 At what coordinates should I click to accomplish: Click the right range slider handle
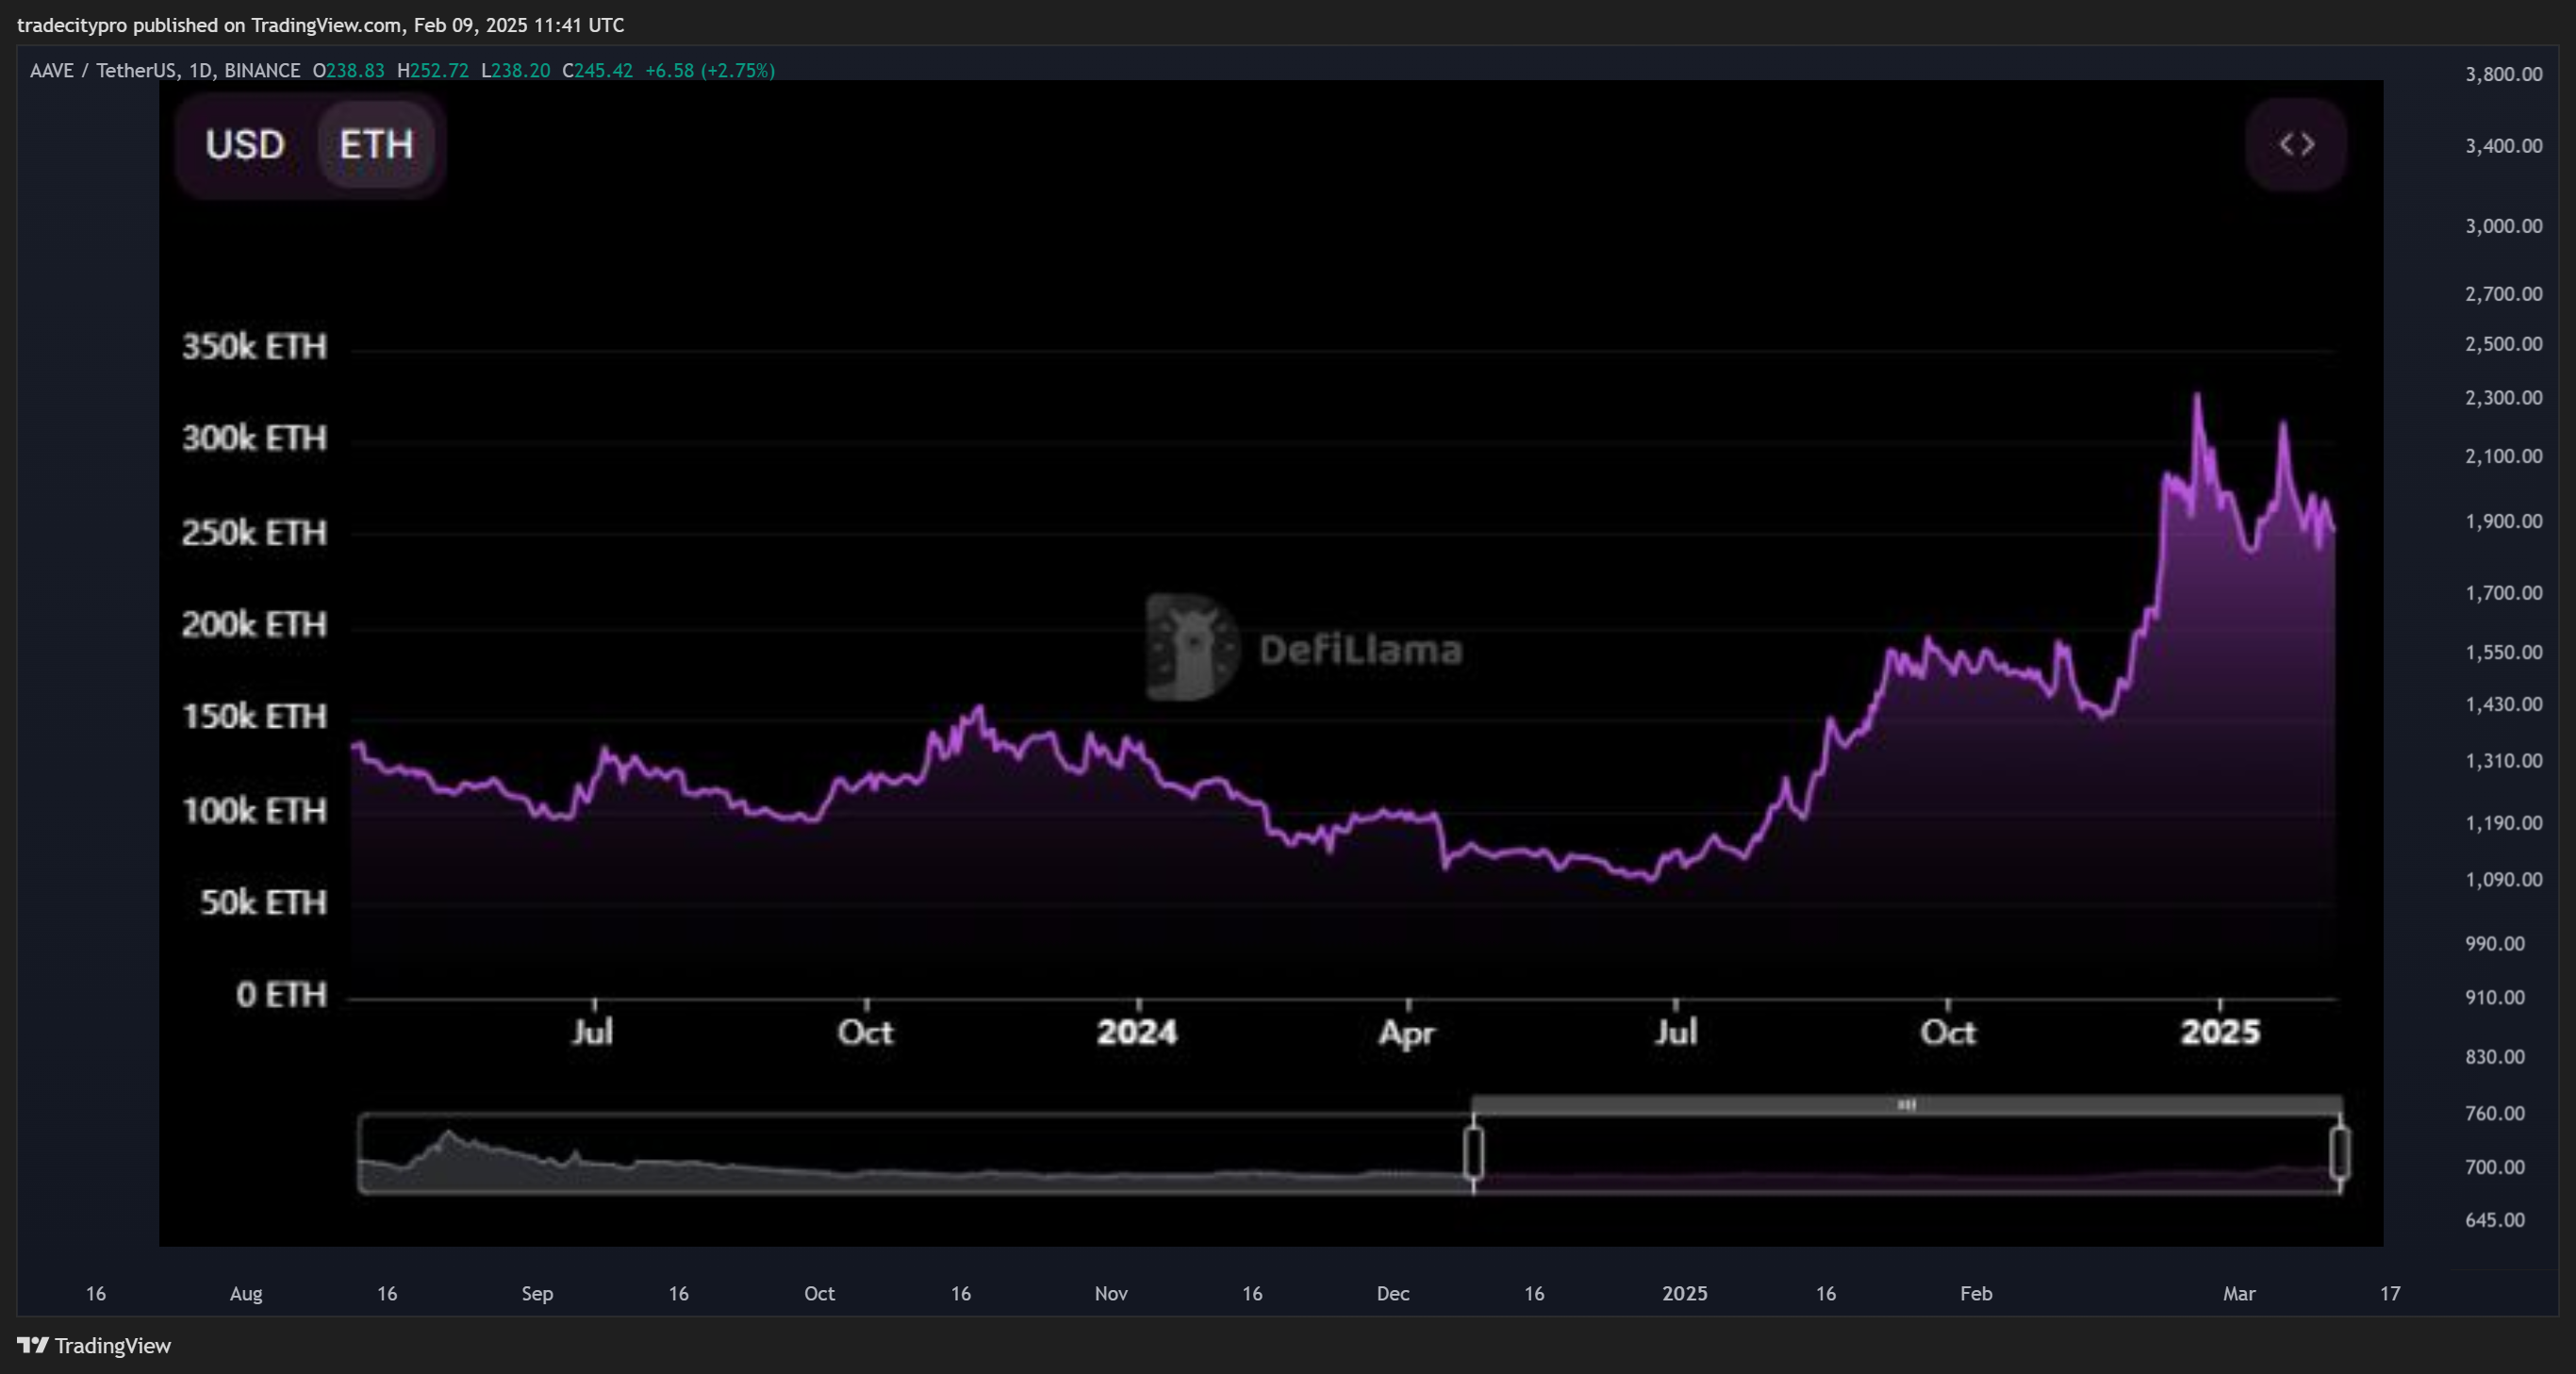point(2340,1153)
